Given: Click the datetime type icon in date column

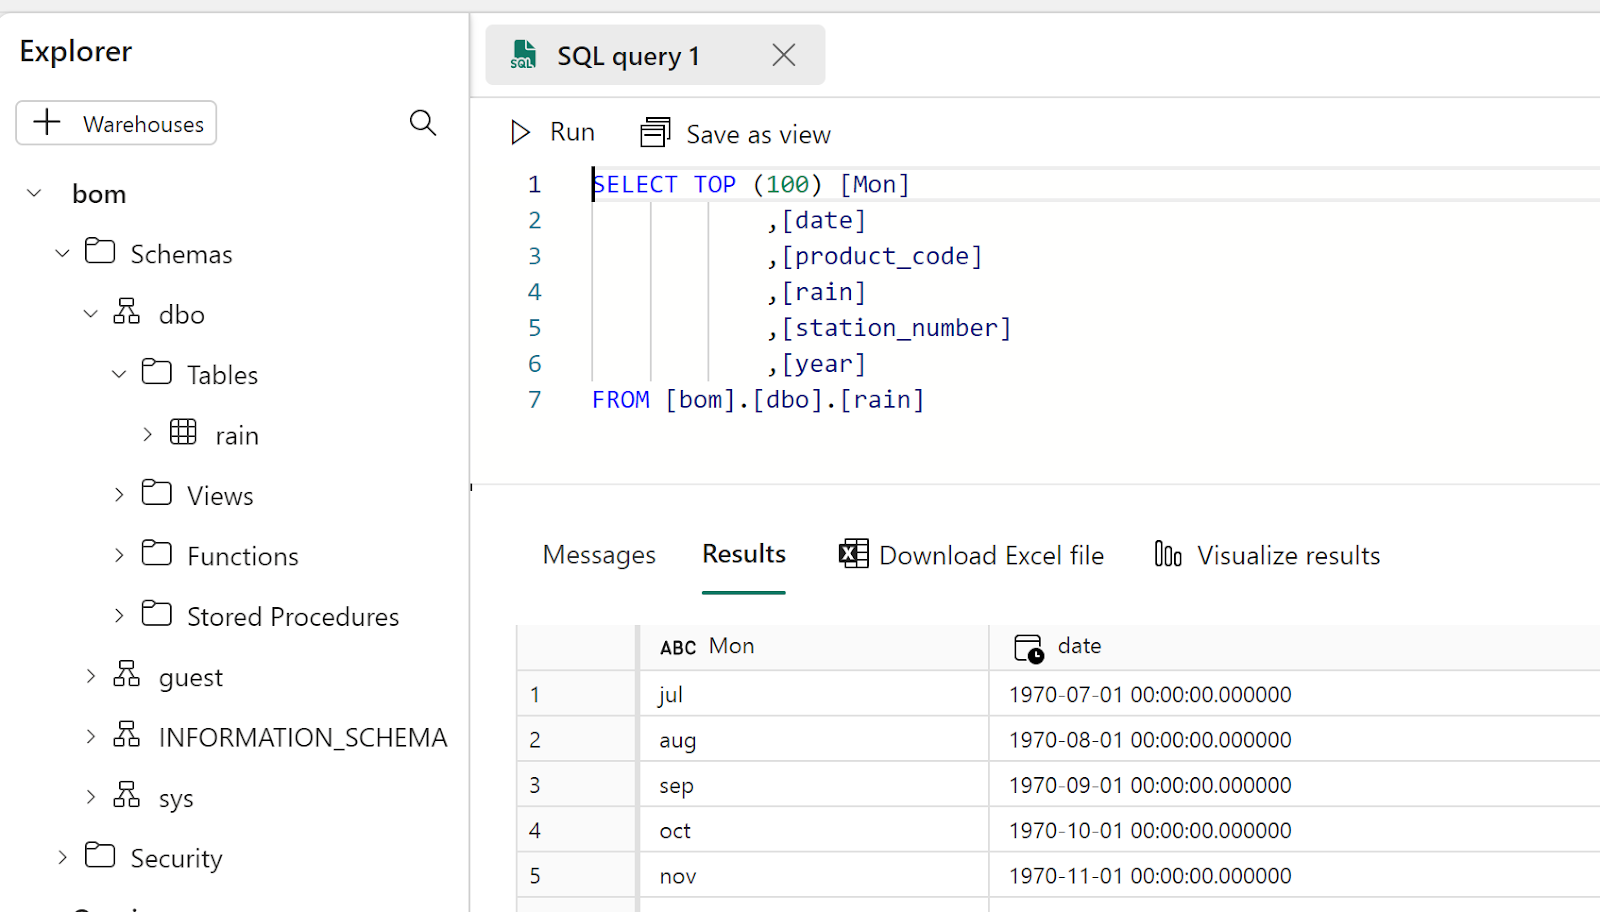Looking at the screenshot, I should [x=1029, y=648].
